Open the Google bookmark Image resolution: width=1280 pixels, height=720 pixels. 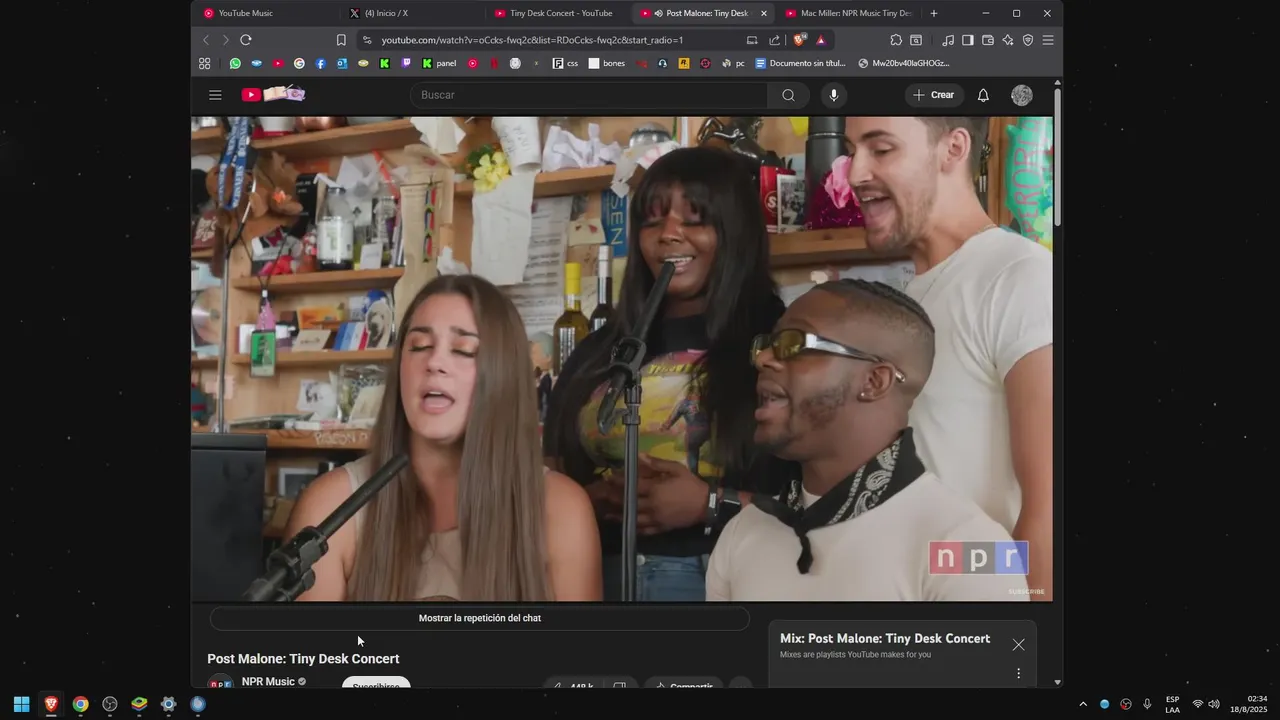[299, 63]
